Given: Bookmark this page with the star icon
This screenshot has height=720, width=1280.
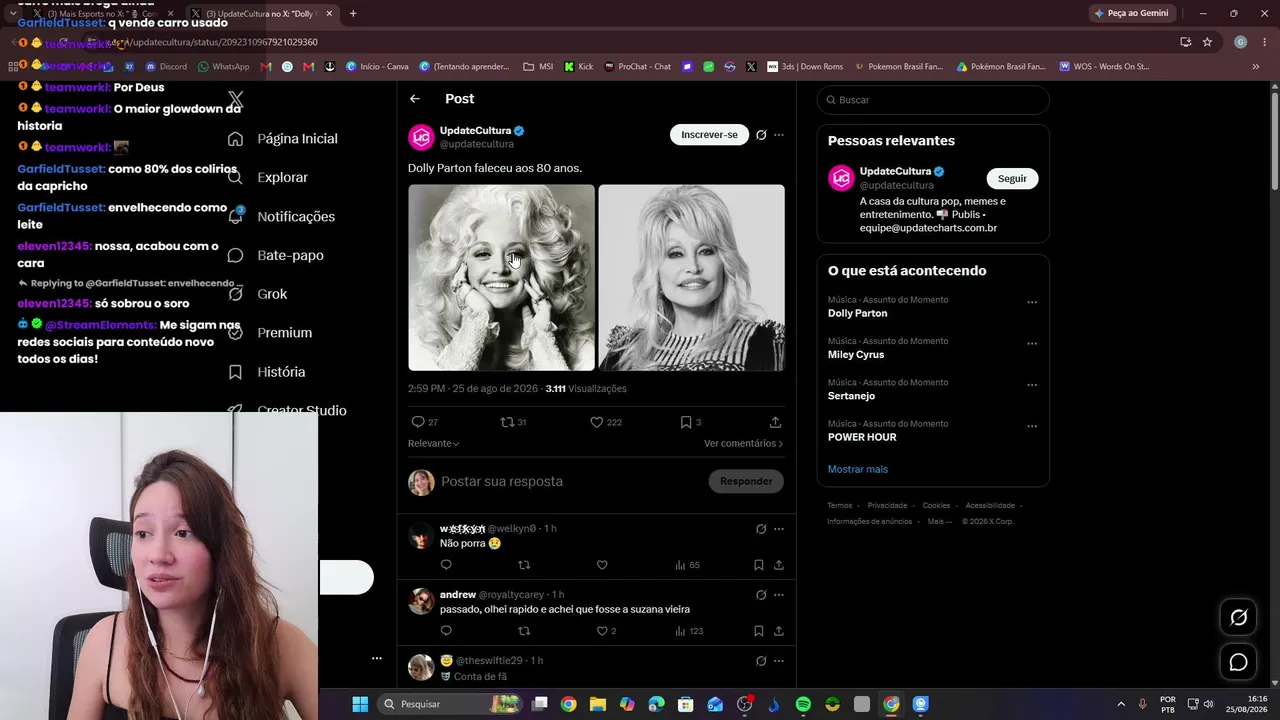Looking at the screenshot, I should tap(1207, 42).
